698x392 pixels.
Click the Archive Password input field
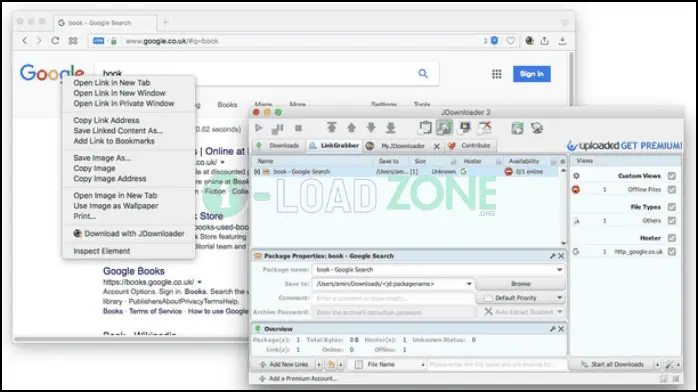coord(393,312)
